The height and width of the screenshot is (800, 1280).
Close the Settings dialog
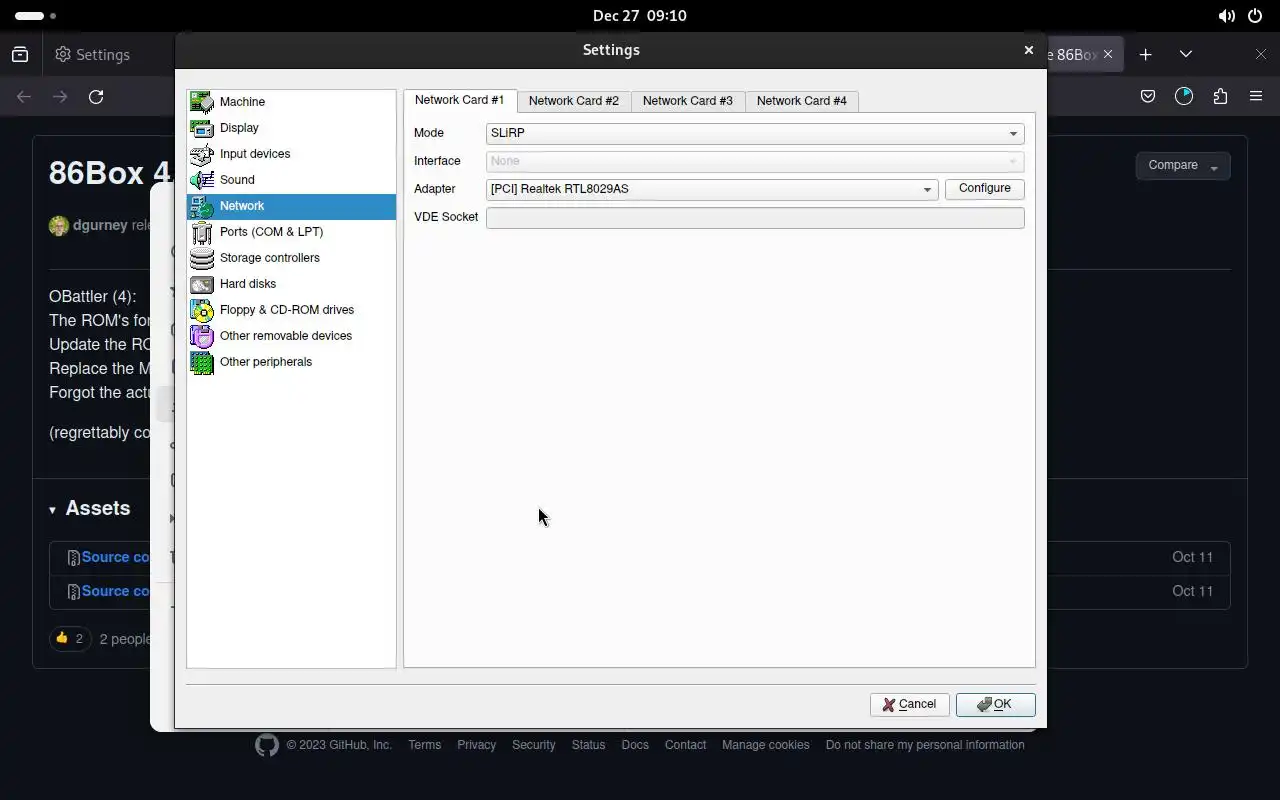click(1028, 50)
